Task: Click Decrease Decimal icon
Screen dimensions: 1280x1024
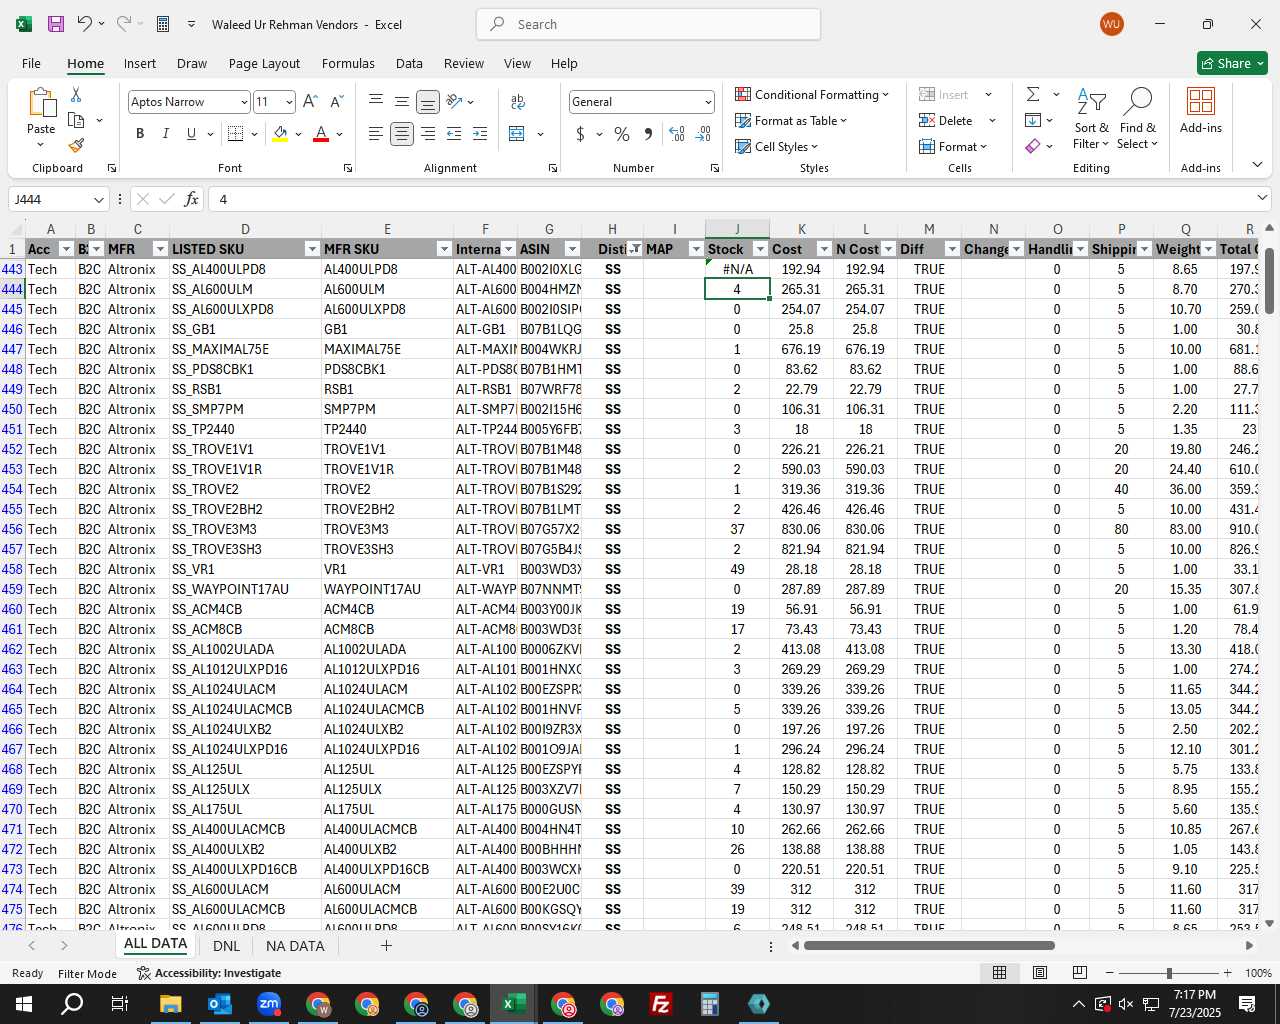Action: pyautogui.click(x=703, y=134)
